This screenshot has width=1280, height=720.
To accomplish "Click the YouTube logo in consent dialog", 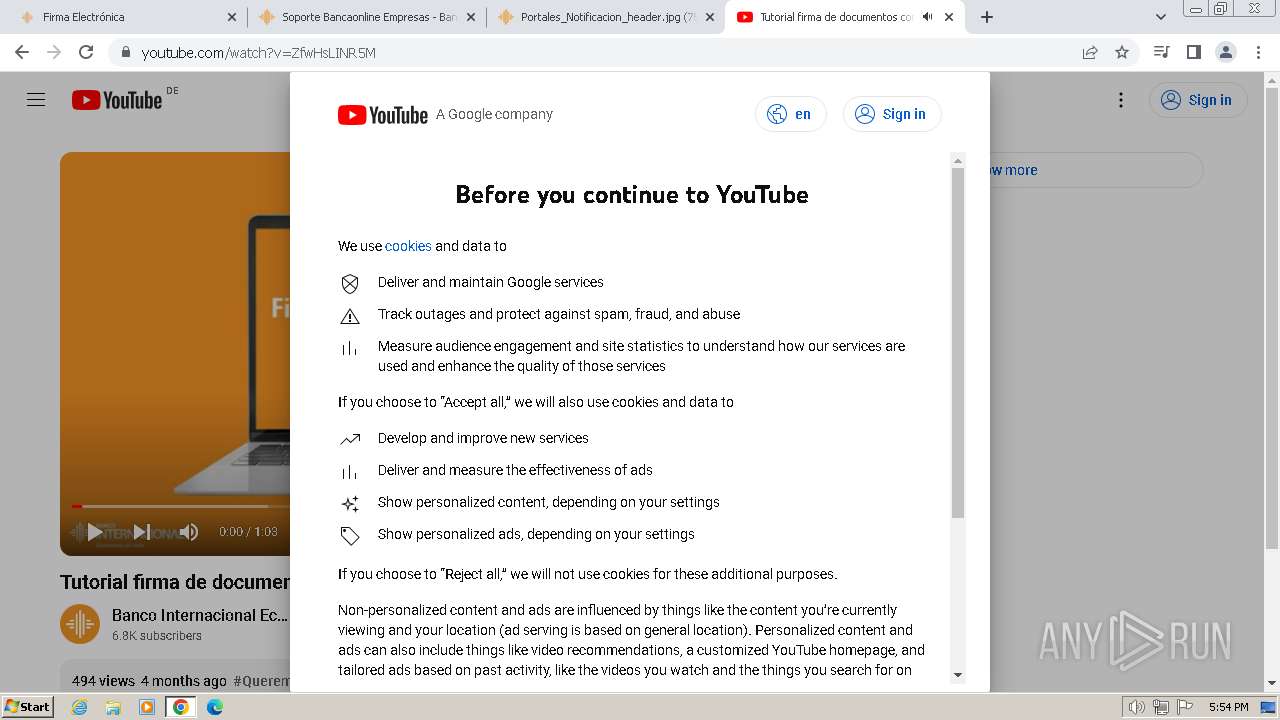I will click(x=383, y=115).
